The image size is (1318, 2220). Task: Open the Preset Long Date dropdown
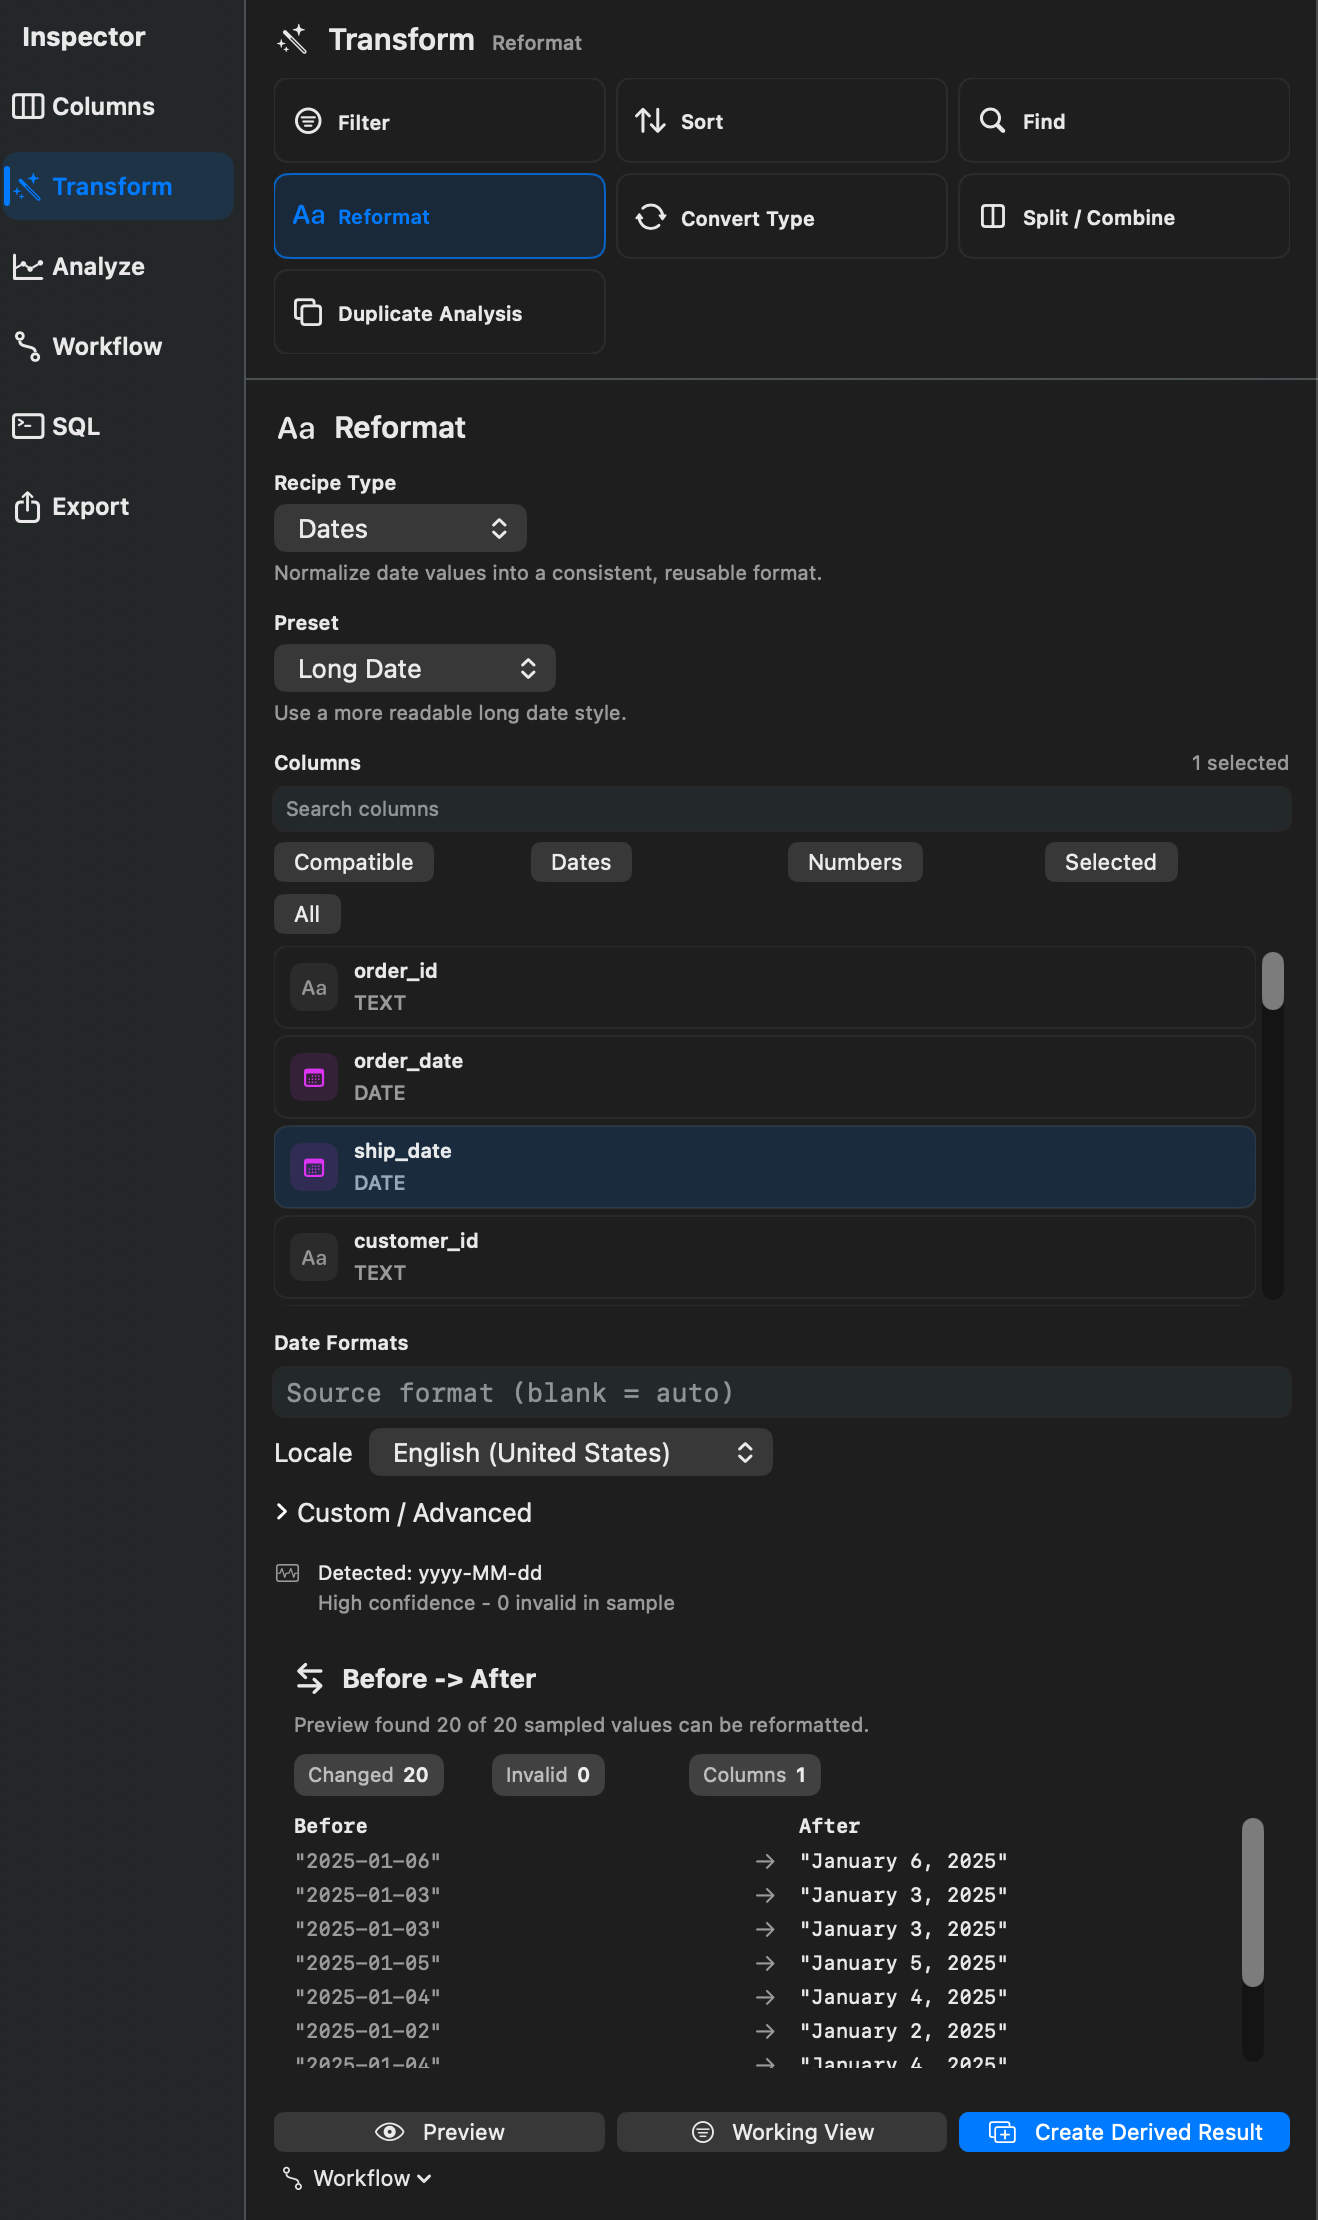click(x=415, y=668)
